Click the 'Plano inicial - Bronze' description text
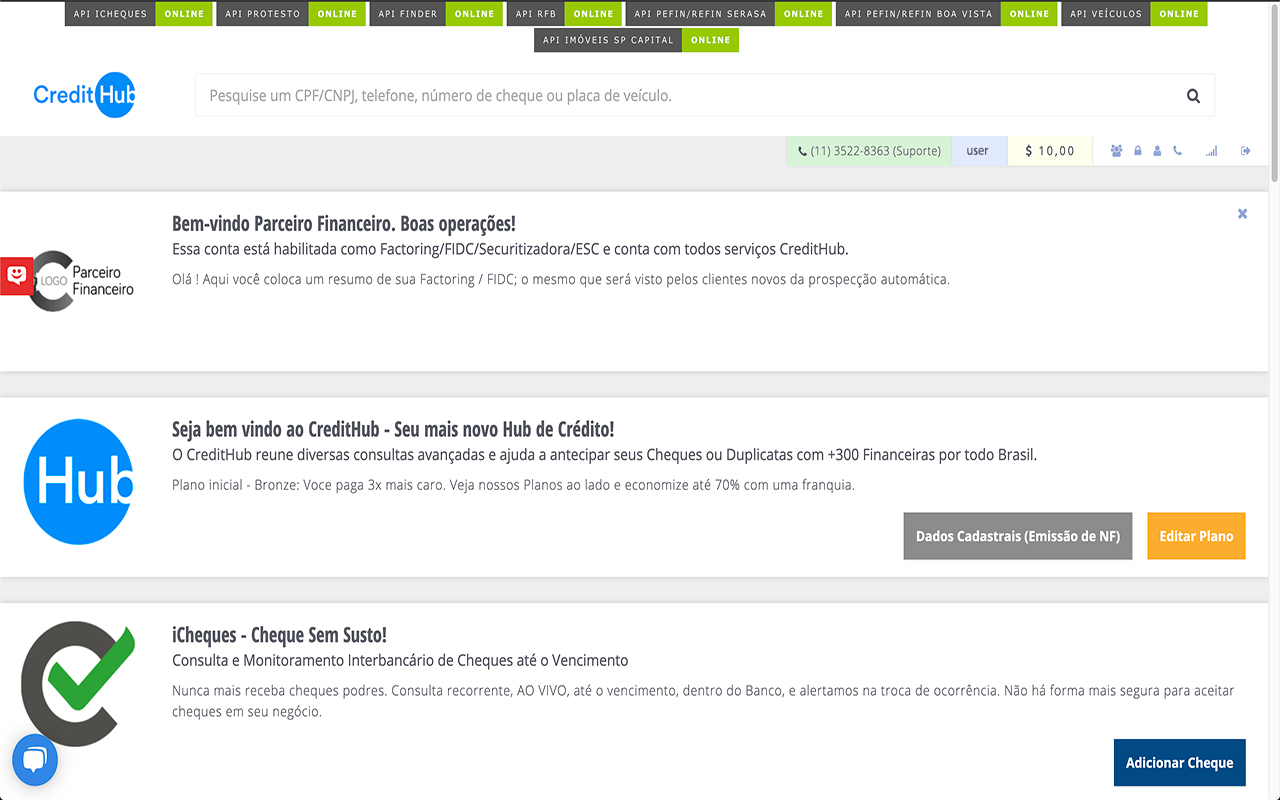 click(513, 485)
